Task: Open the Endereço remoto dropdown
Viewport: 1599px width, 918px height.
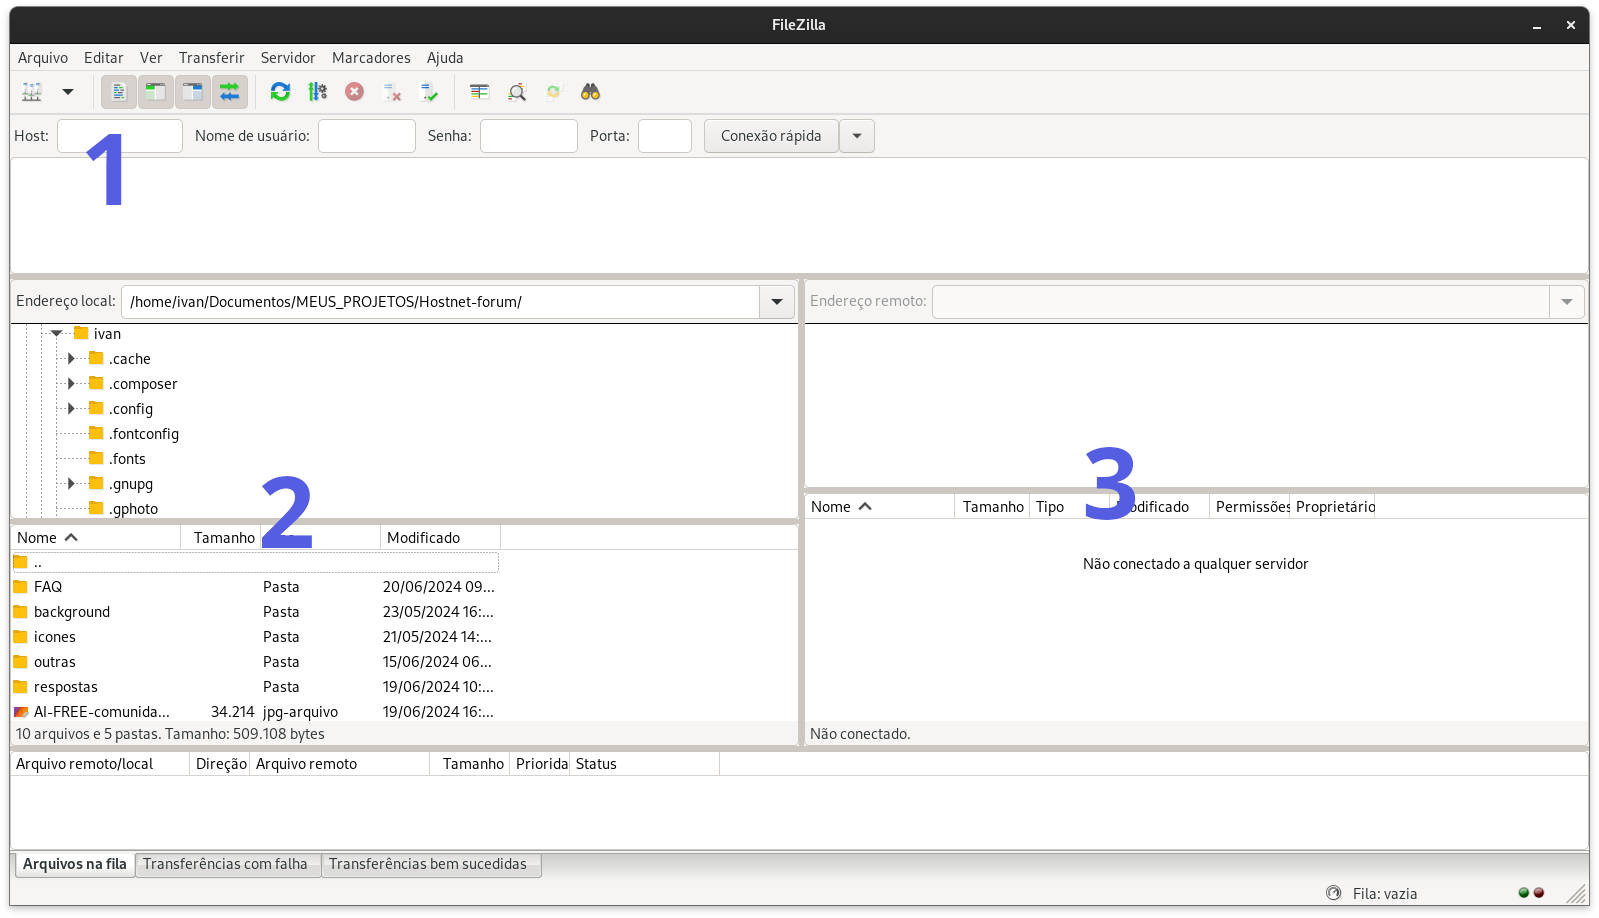Action: tap(1567, 302)
